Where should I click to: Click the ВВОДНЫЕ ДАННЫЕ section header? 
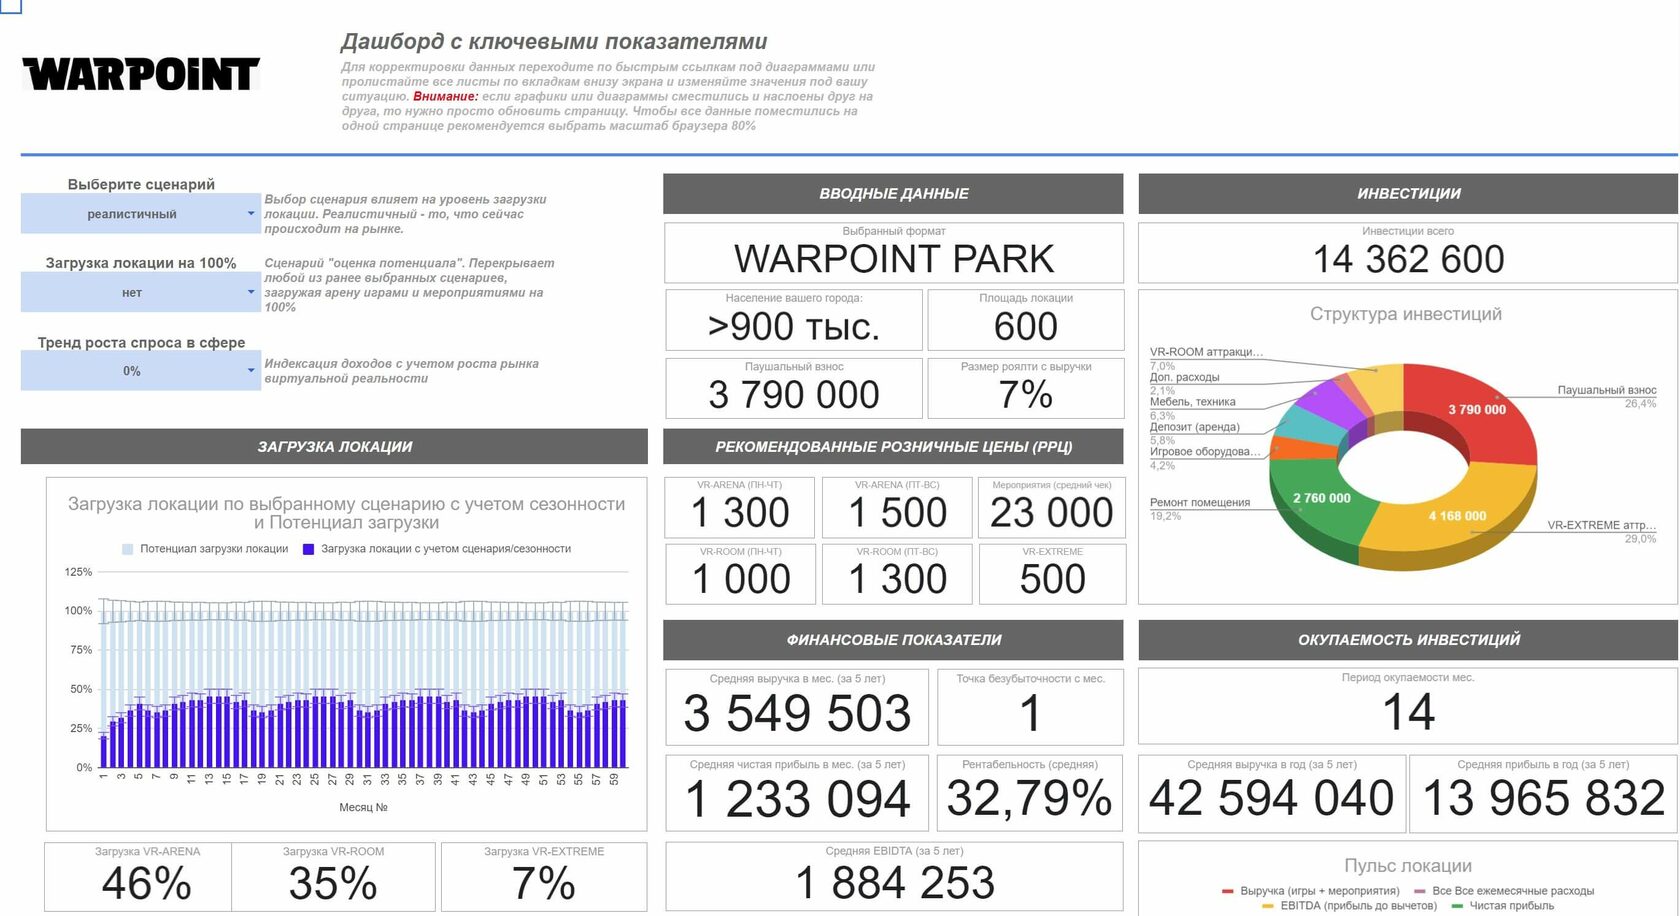[x=893, y=194]
